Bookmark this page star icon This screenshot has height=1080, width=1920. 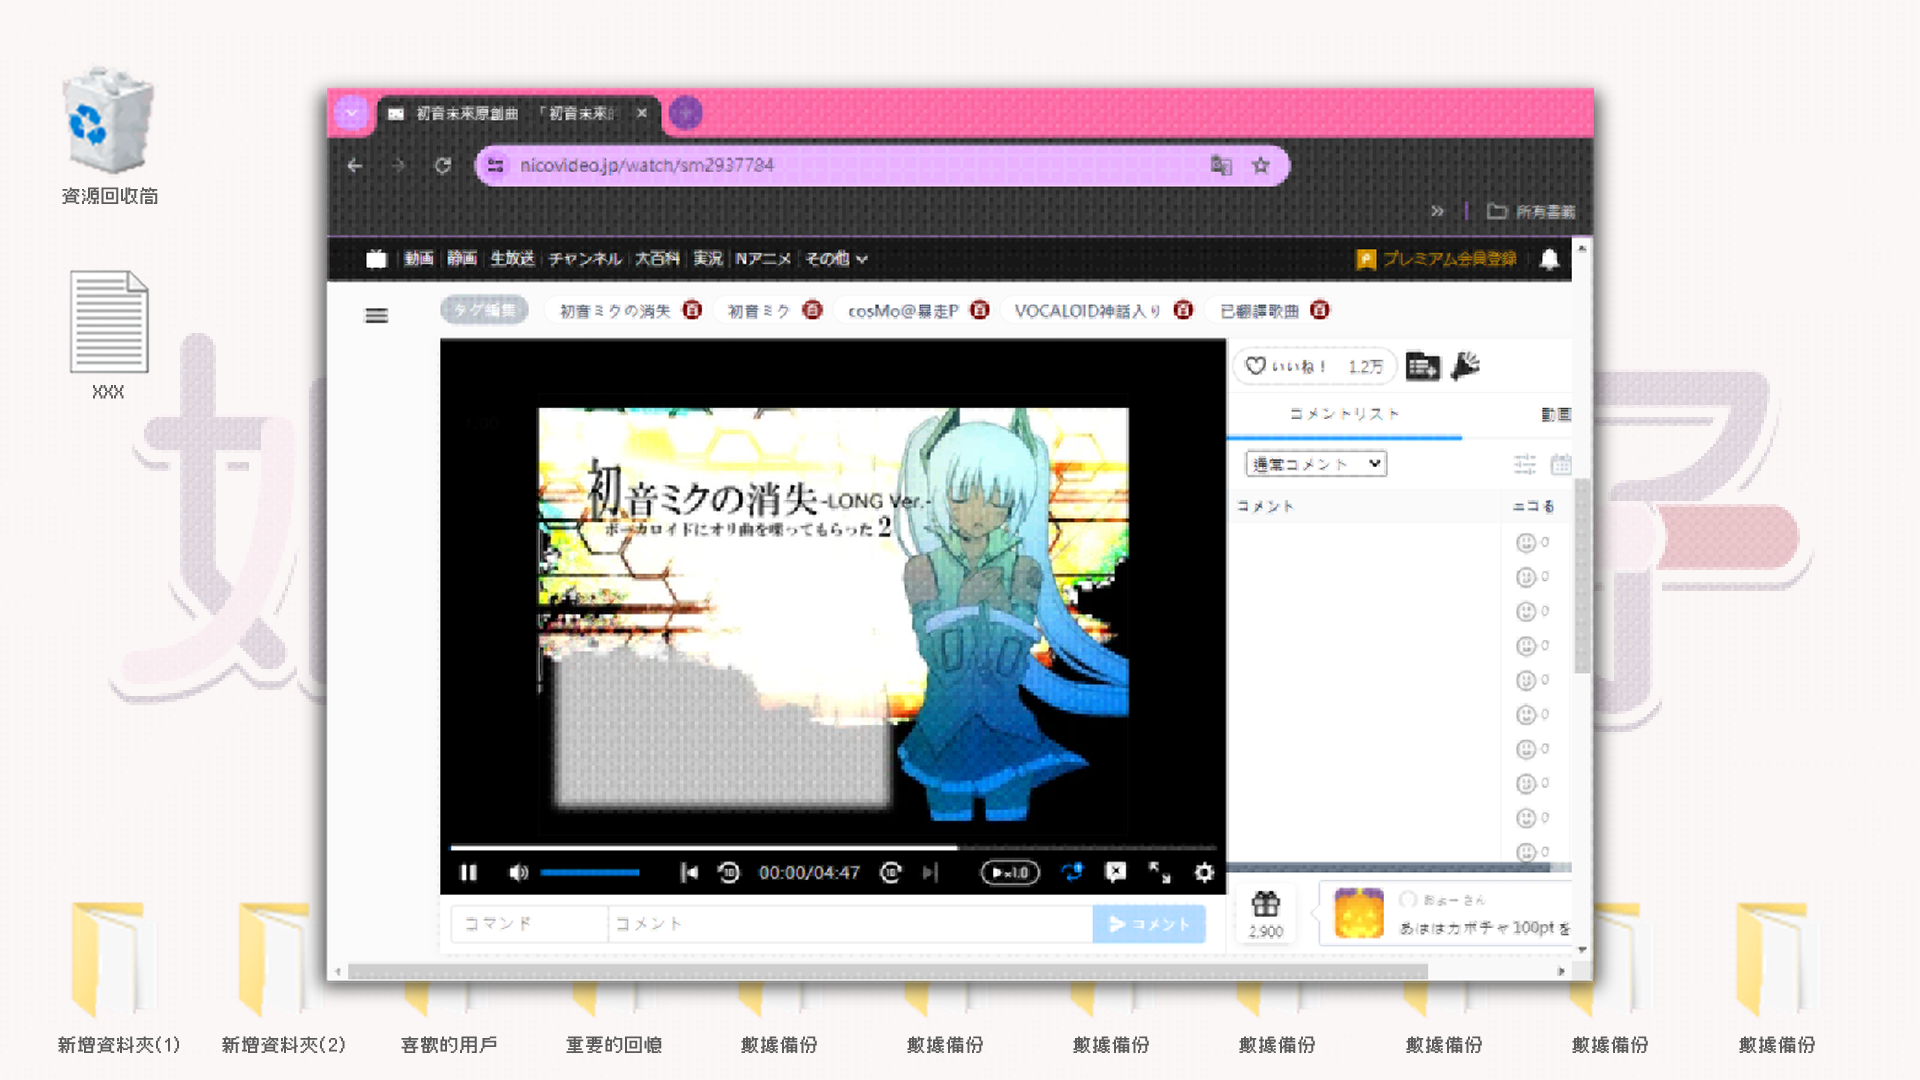(x=1261, y=166)
